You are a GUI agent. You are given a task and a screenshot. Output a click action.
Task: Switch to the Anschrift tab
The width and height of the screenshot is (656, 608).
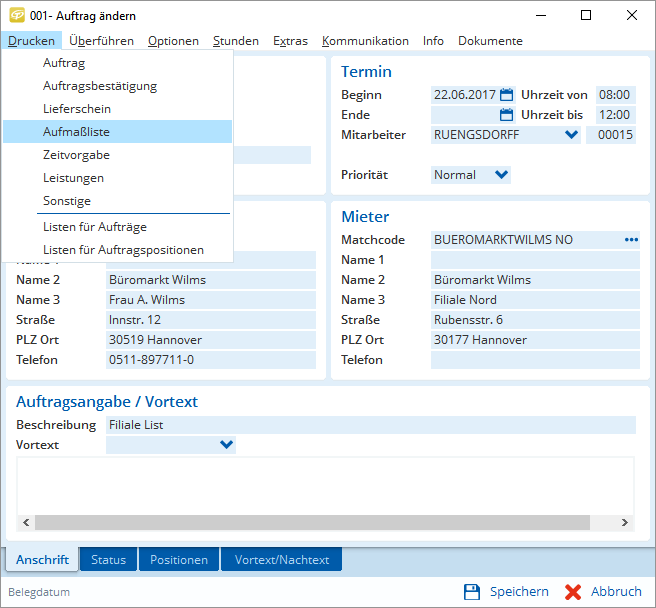click(42, 559)
